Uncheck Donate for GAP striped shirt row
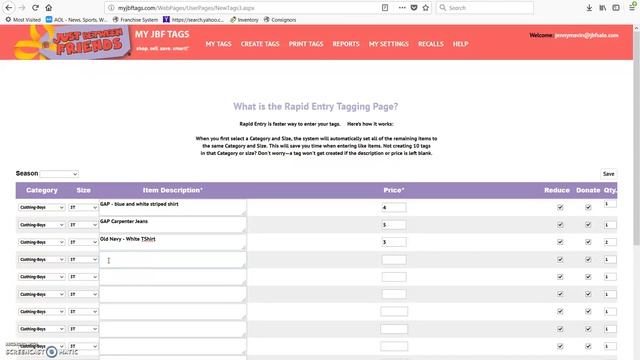Image resolution: width=640 pixels, height=360 pixels. [x=588, y=207]
